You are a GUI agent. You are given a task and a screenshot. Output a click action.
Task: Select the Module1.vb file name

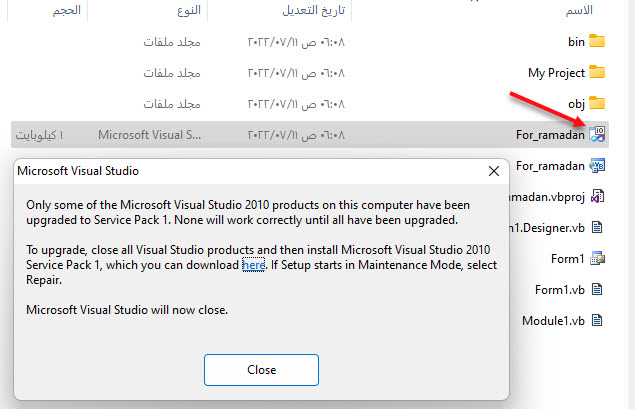pos(552,321)
